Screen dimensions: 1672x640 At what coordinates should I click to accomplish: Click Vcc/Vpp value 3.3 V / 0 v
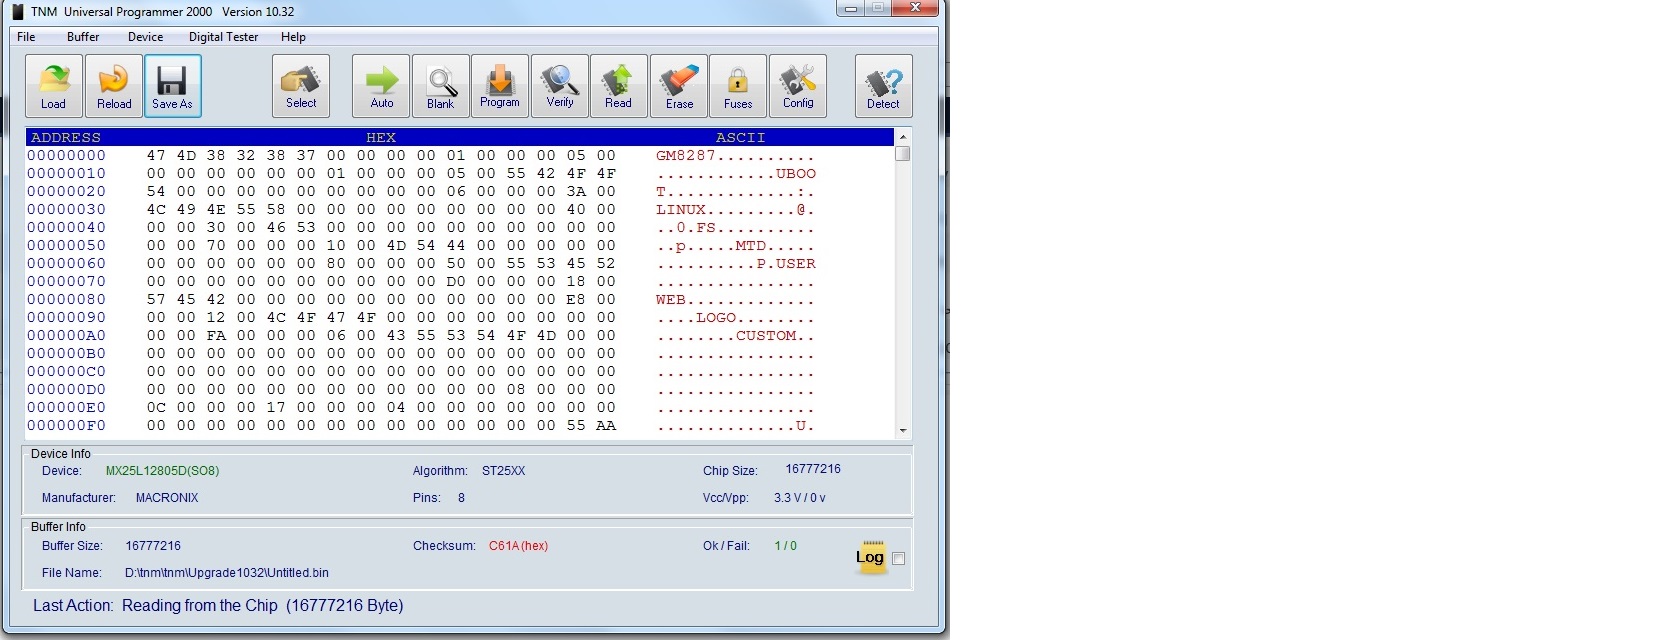[x=799, y=497]
